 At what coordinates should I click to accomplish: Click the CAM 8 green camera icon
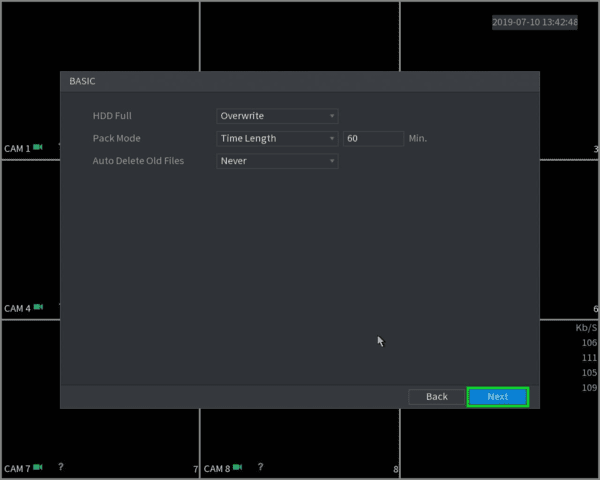[x=238, y=467]
